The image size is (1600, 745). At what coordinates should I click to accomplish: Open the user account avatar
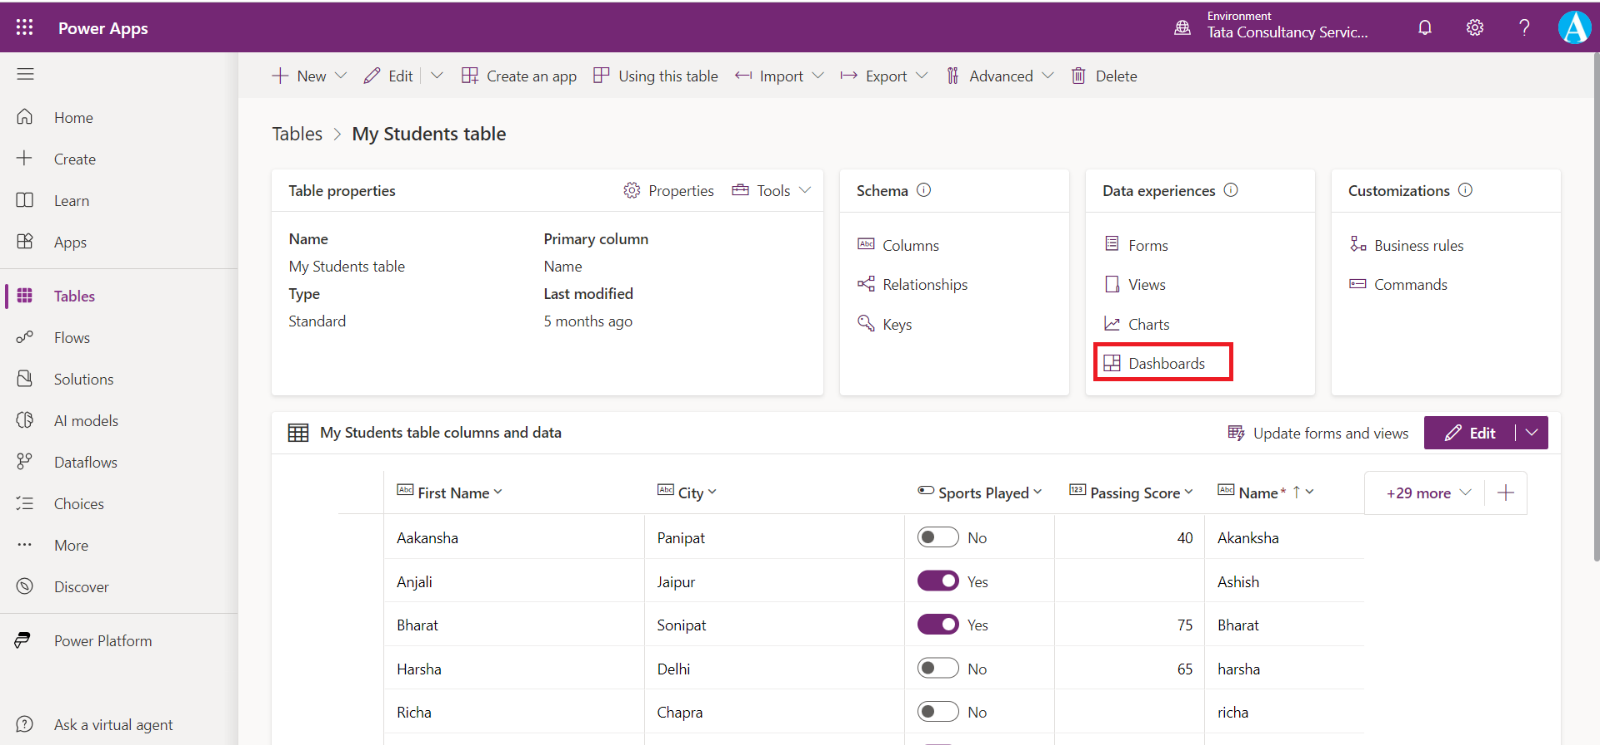point(1574,28)
